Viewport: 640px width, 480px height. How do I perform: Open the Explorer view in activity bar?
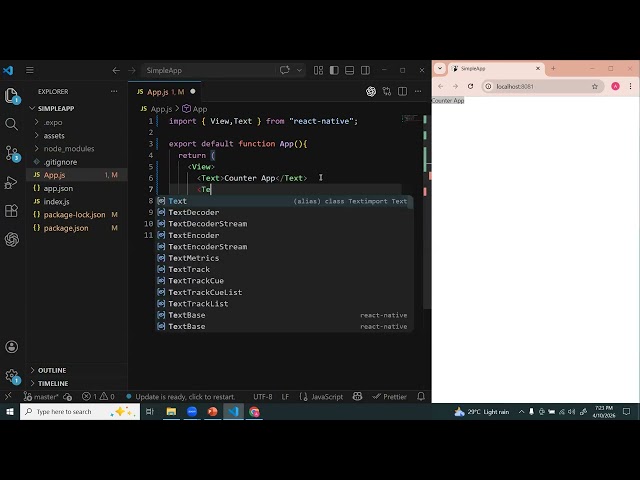[x=11, y=96]
